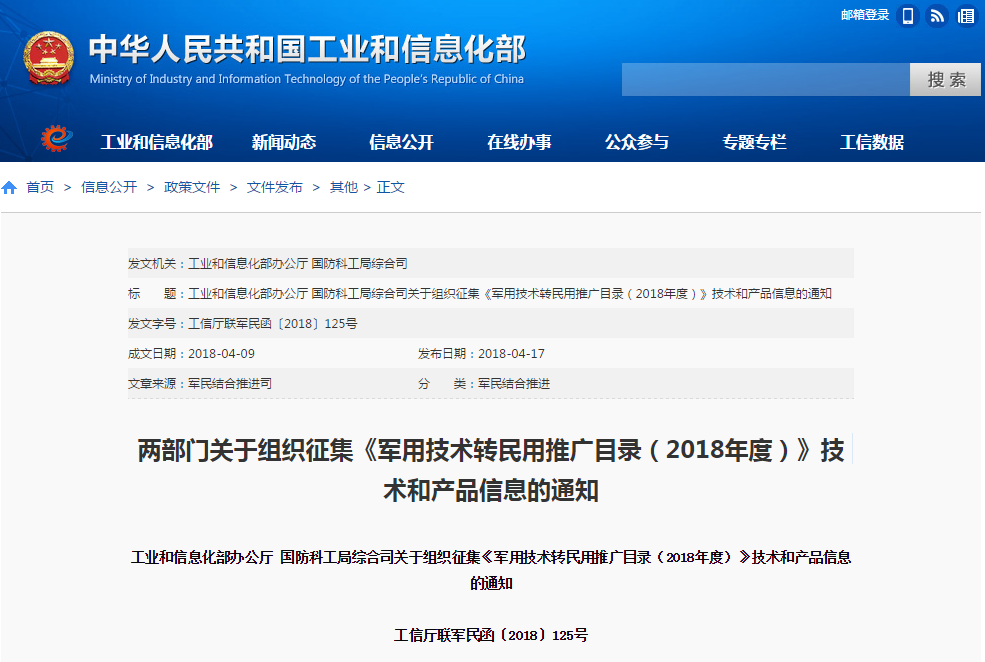Go to 政策文件 in the breadcrumb
This screenshot has width=985, height=662.
(x=192, y=187)
